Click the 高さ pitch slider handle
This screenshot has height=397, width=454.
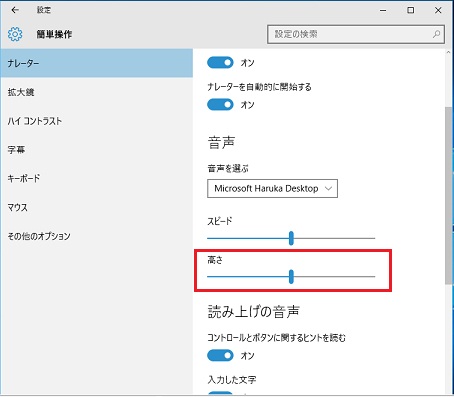tap(291, 277)
